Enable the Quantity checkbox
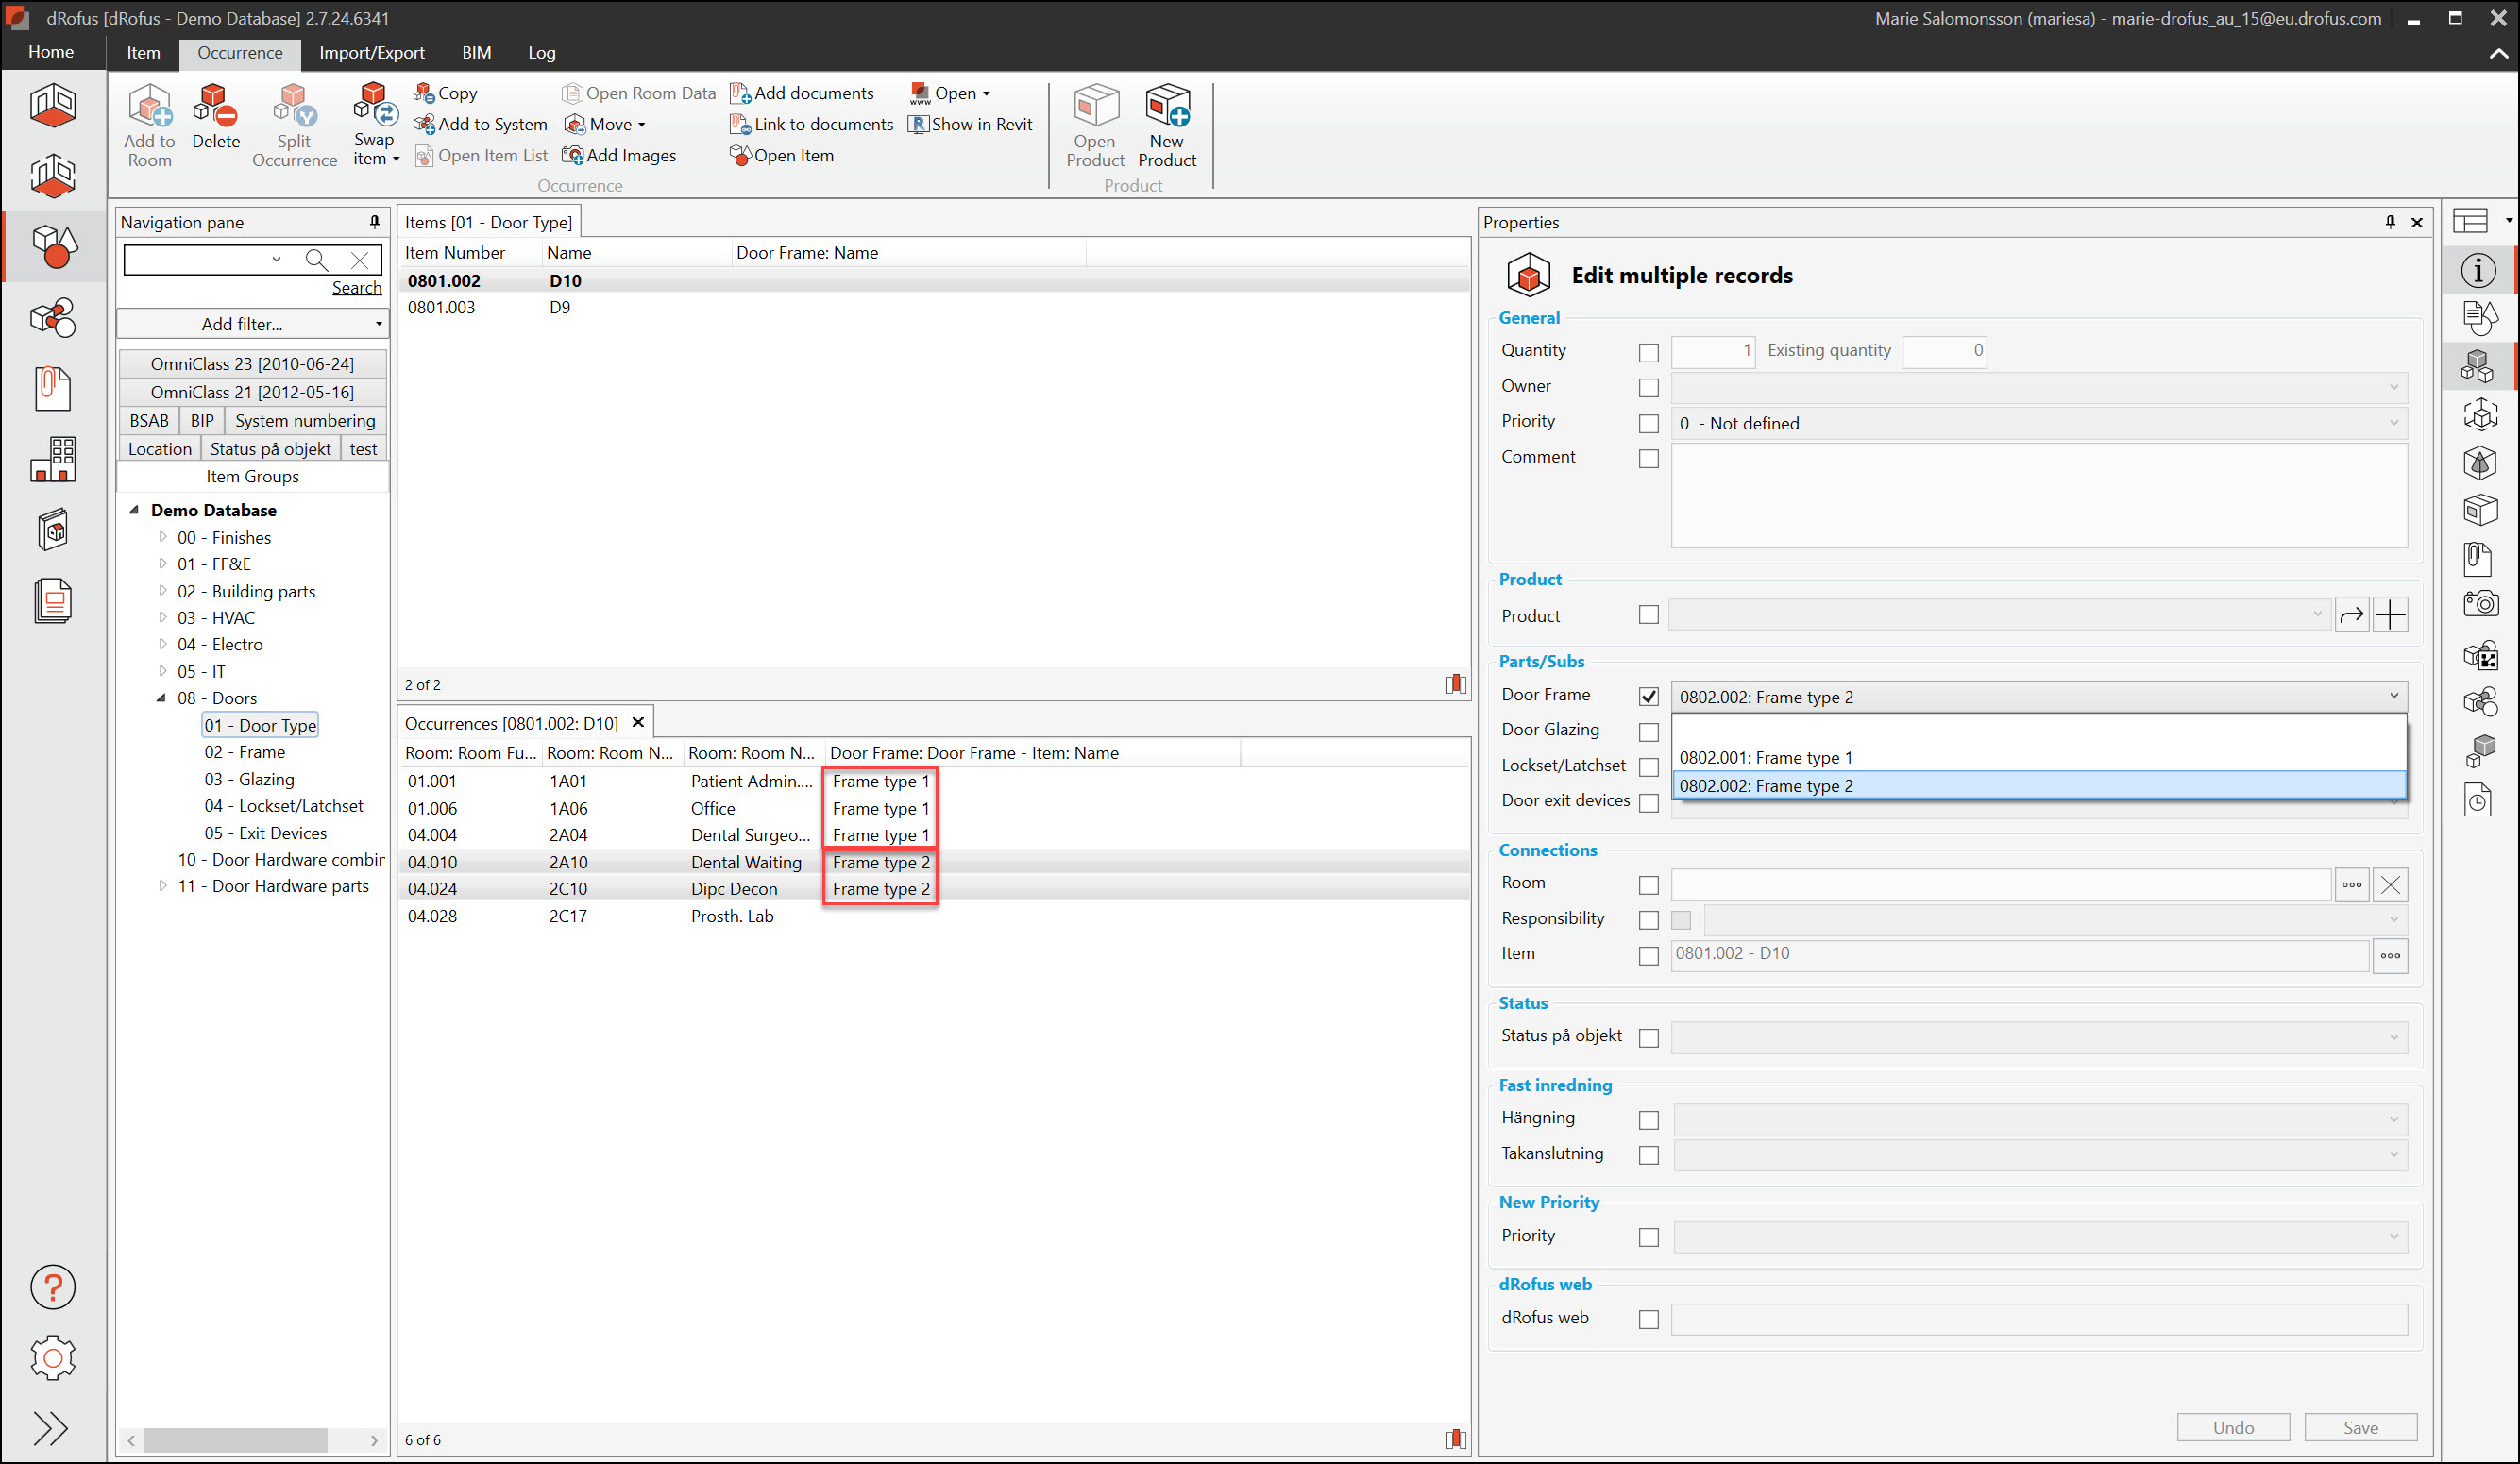The height and width of the screenshot is (1464, 2520). pos(1648,352)
